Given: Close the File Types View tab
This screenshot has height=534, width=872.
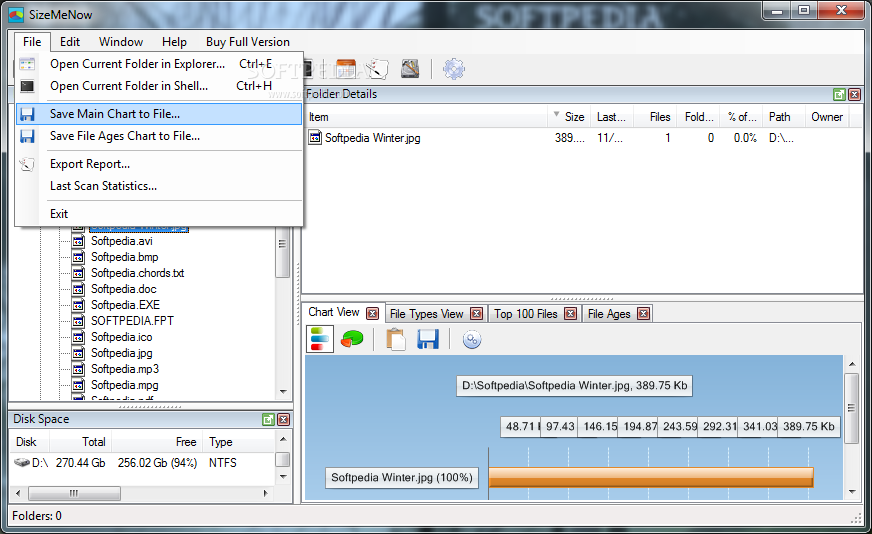Looking at the screenshot, I should (x=477, y=314).
